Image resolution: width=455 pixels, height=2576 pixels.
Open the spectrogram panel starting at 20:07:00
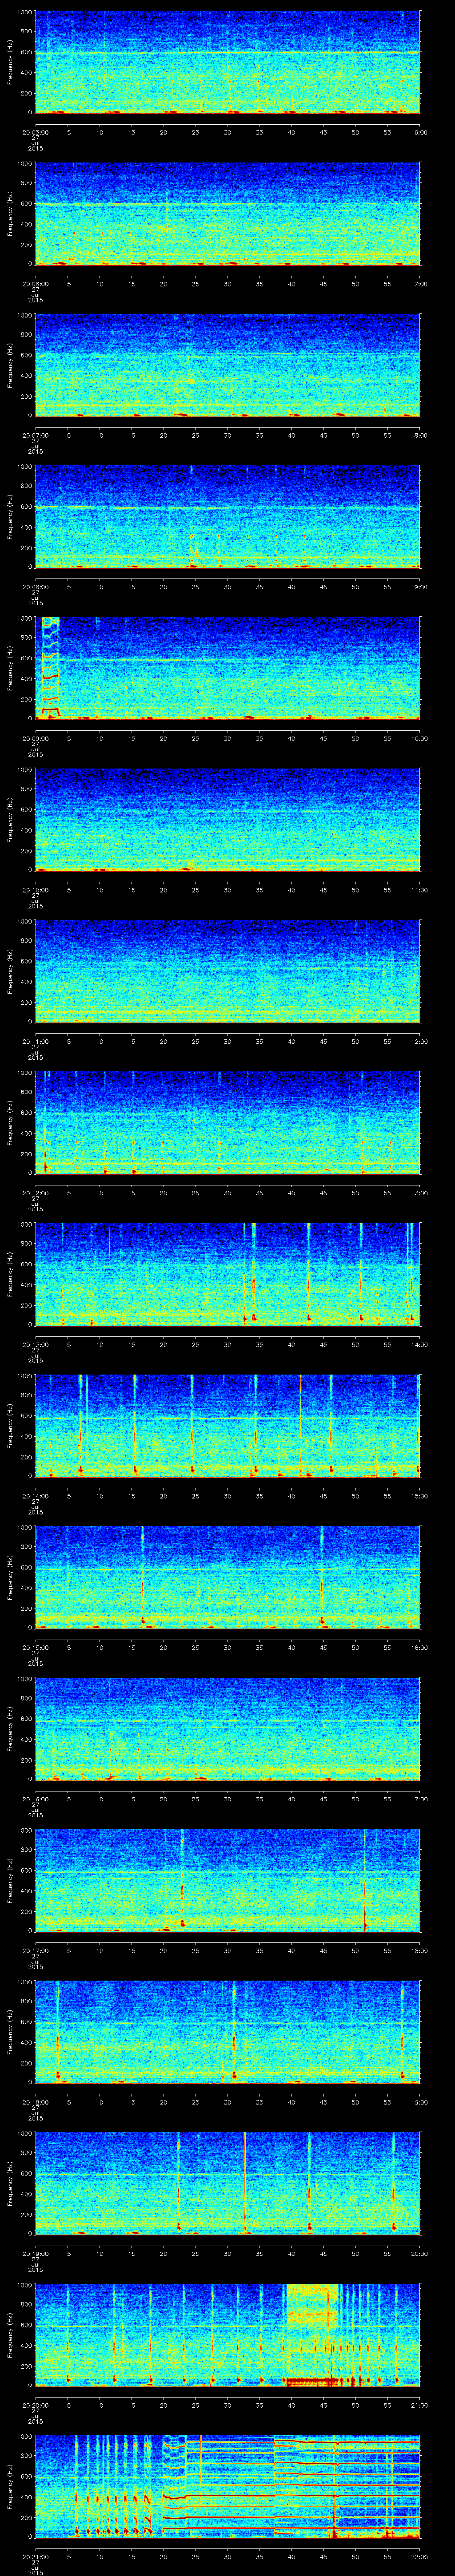tap(227, 366)
